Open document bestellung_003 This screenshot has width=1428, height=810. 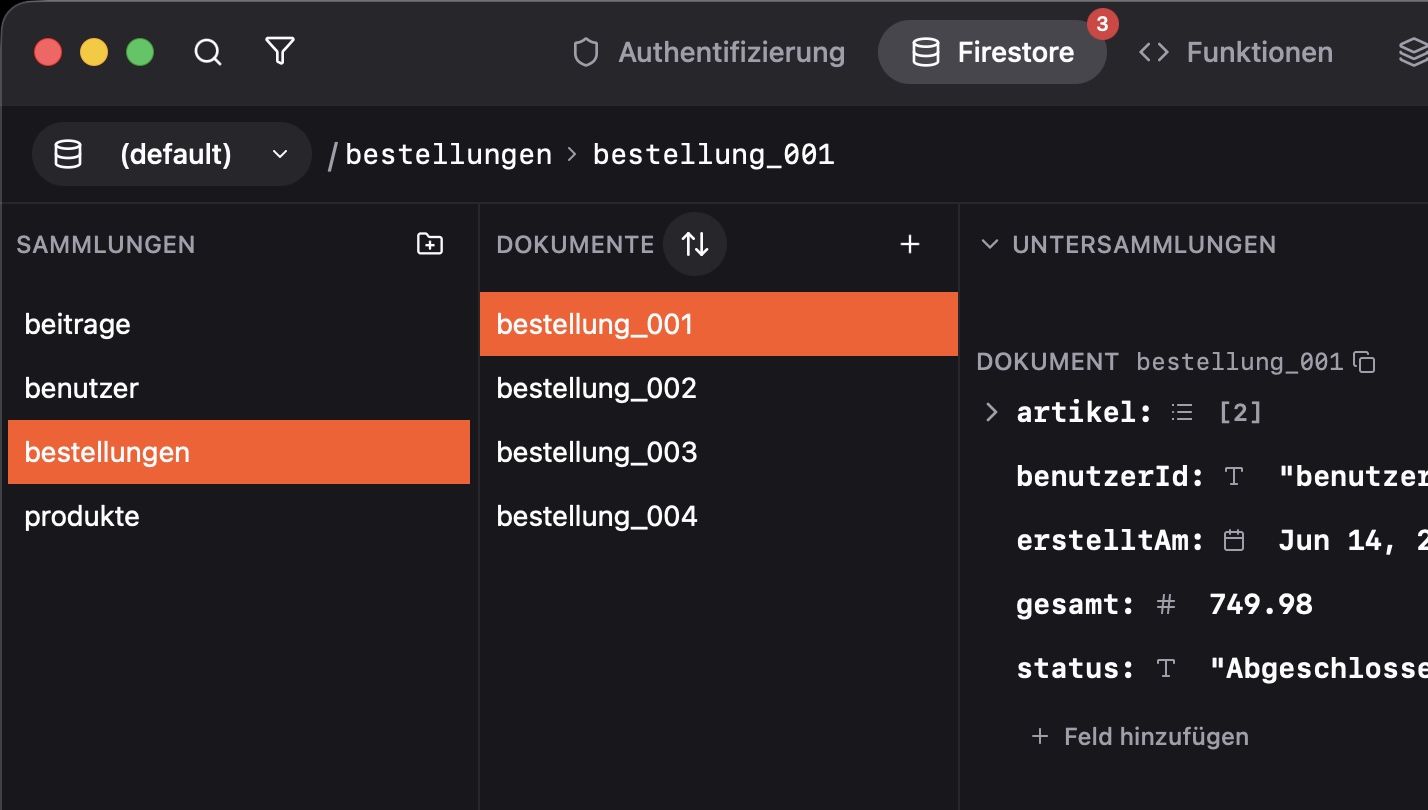719,452
